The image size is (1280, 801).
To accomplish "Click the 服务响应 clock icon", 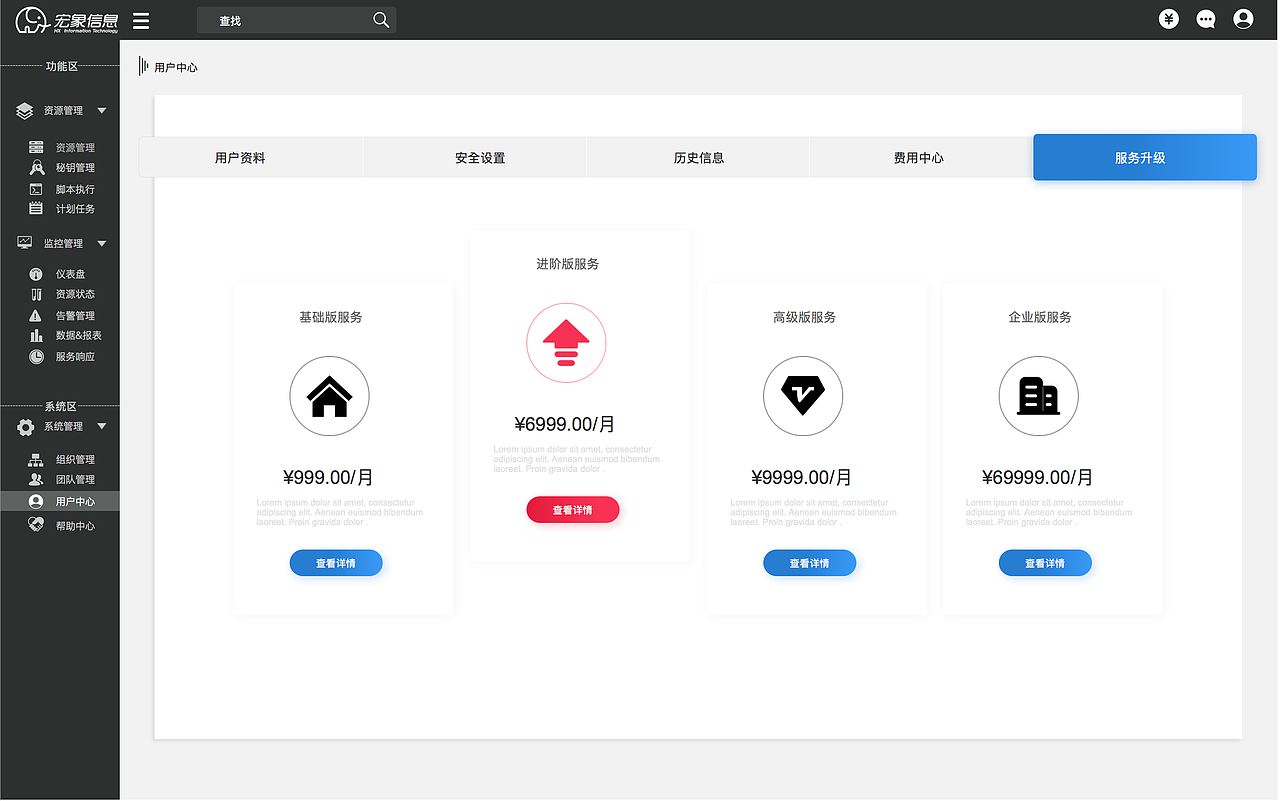I will pyautogui.click(x=36, y=357).
